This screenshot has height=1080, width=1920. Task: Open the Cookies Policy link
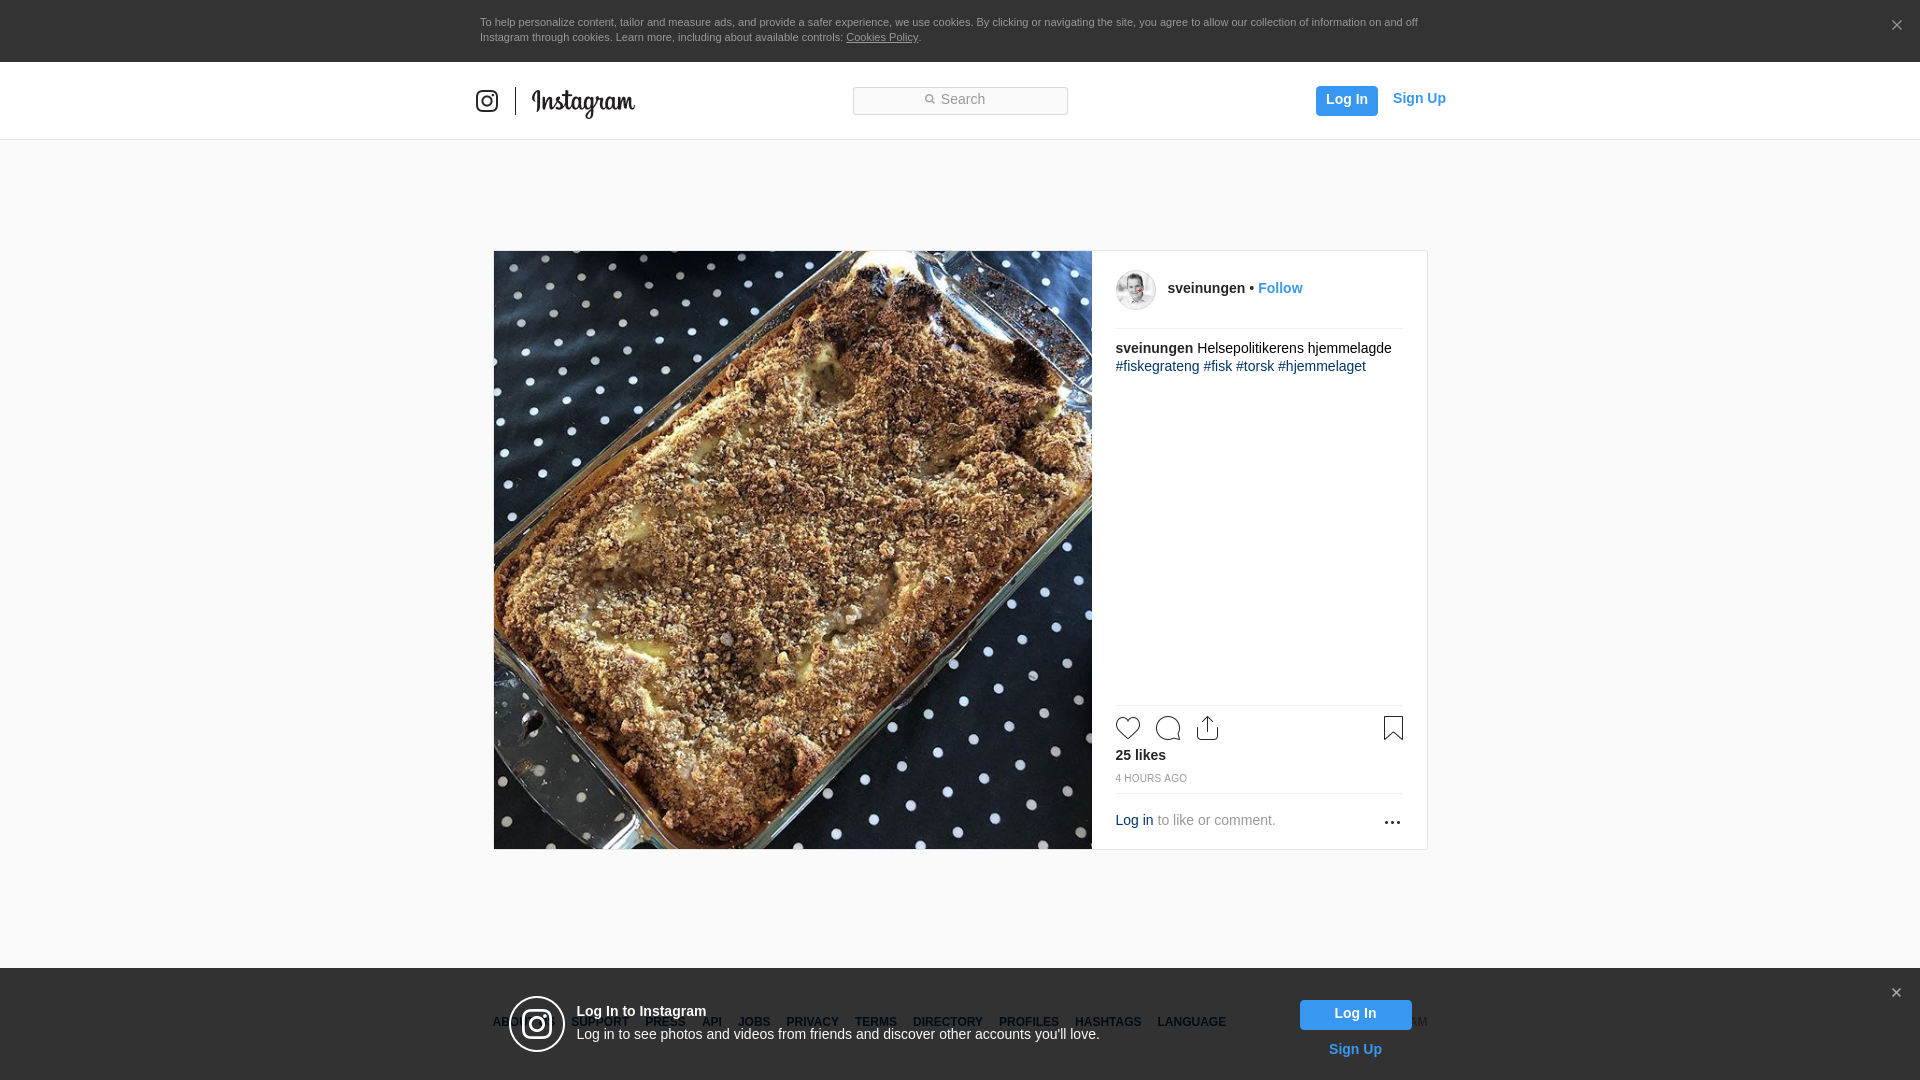coord(881,37)
